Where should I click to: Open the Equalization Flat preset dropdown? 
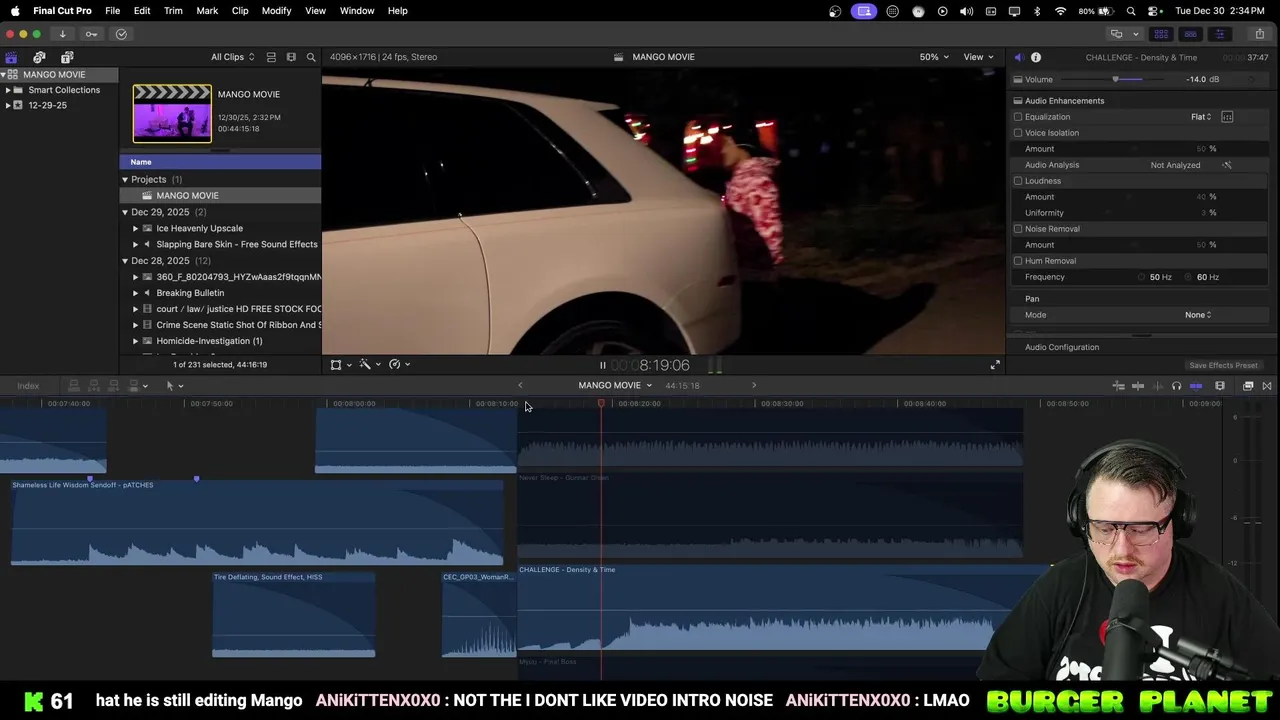tap(1201, 117)
